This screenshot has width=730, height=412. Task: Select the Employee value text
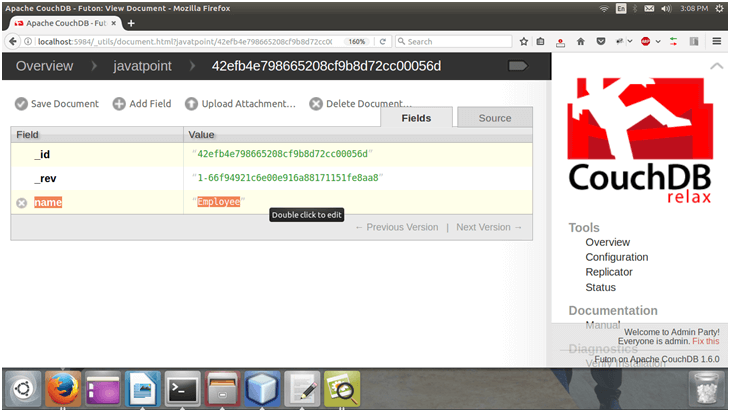pyautogui.click(x=218, y=202)
